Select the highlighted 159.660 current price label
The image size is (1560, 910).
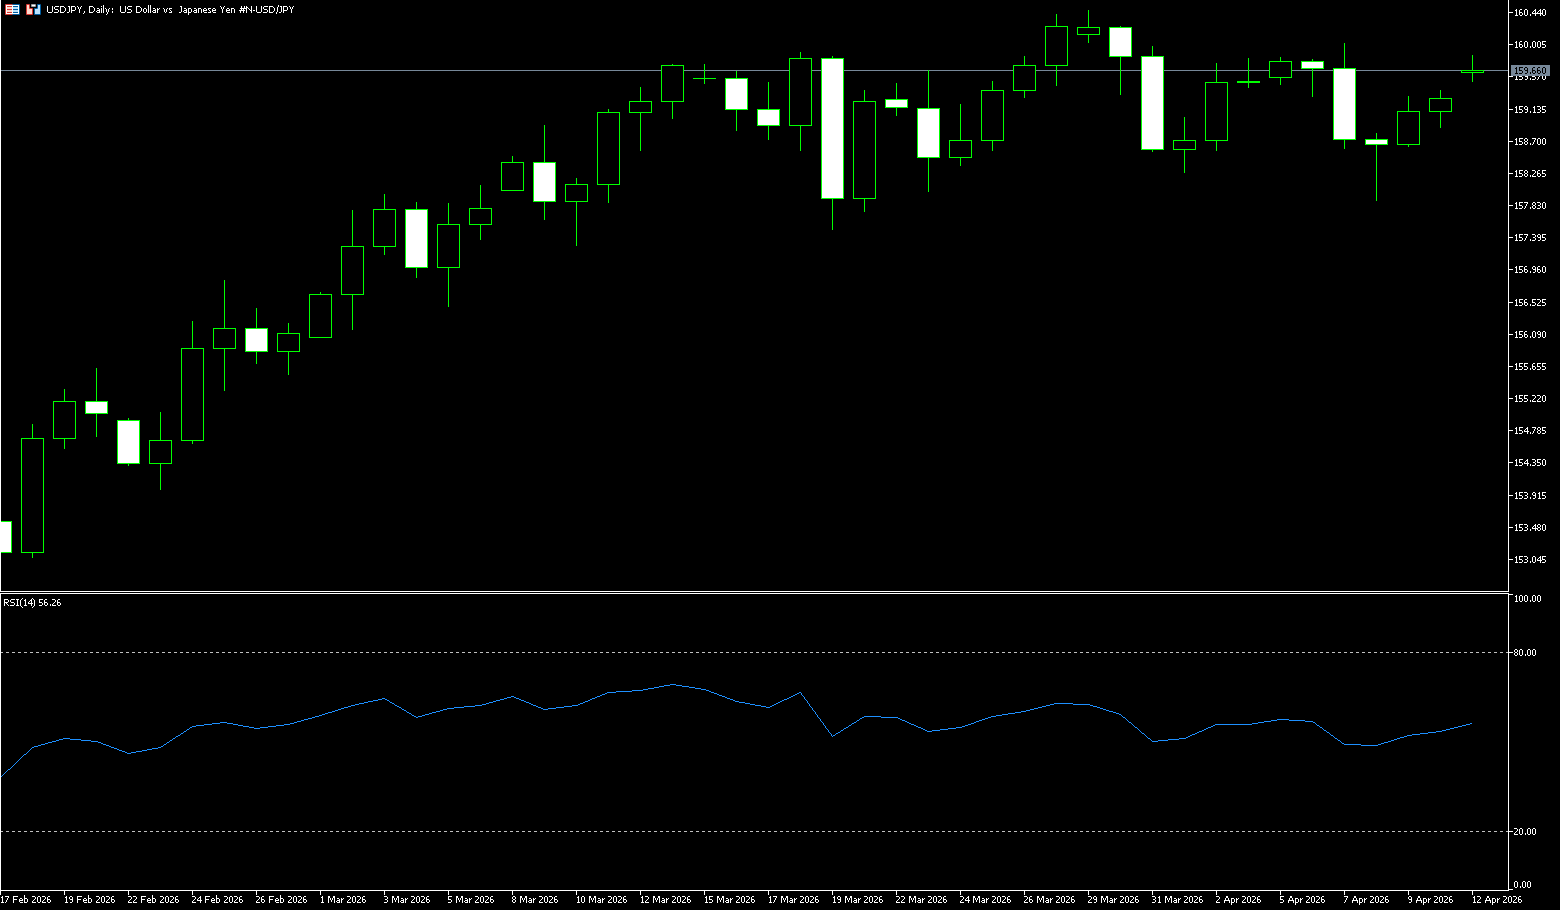(1529, 71)
